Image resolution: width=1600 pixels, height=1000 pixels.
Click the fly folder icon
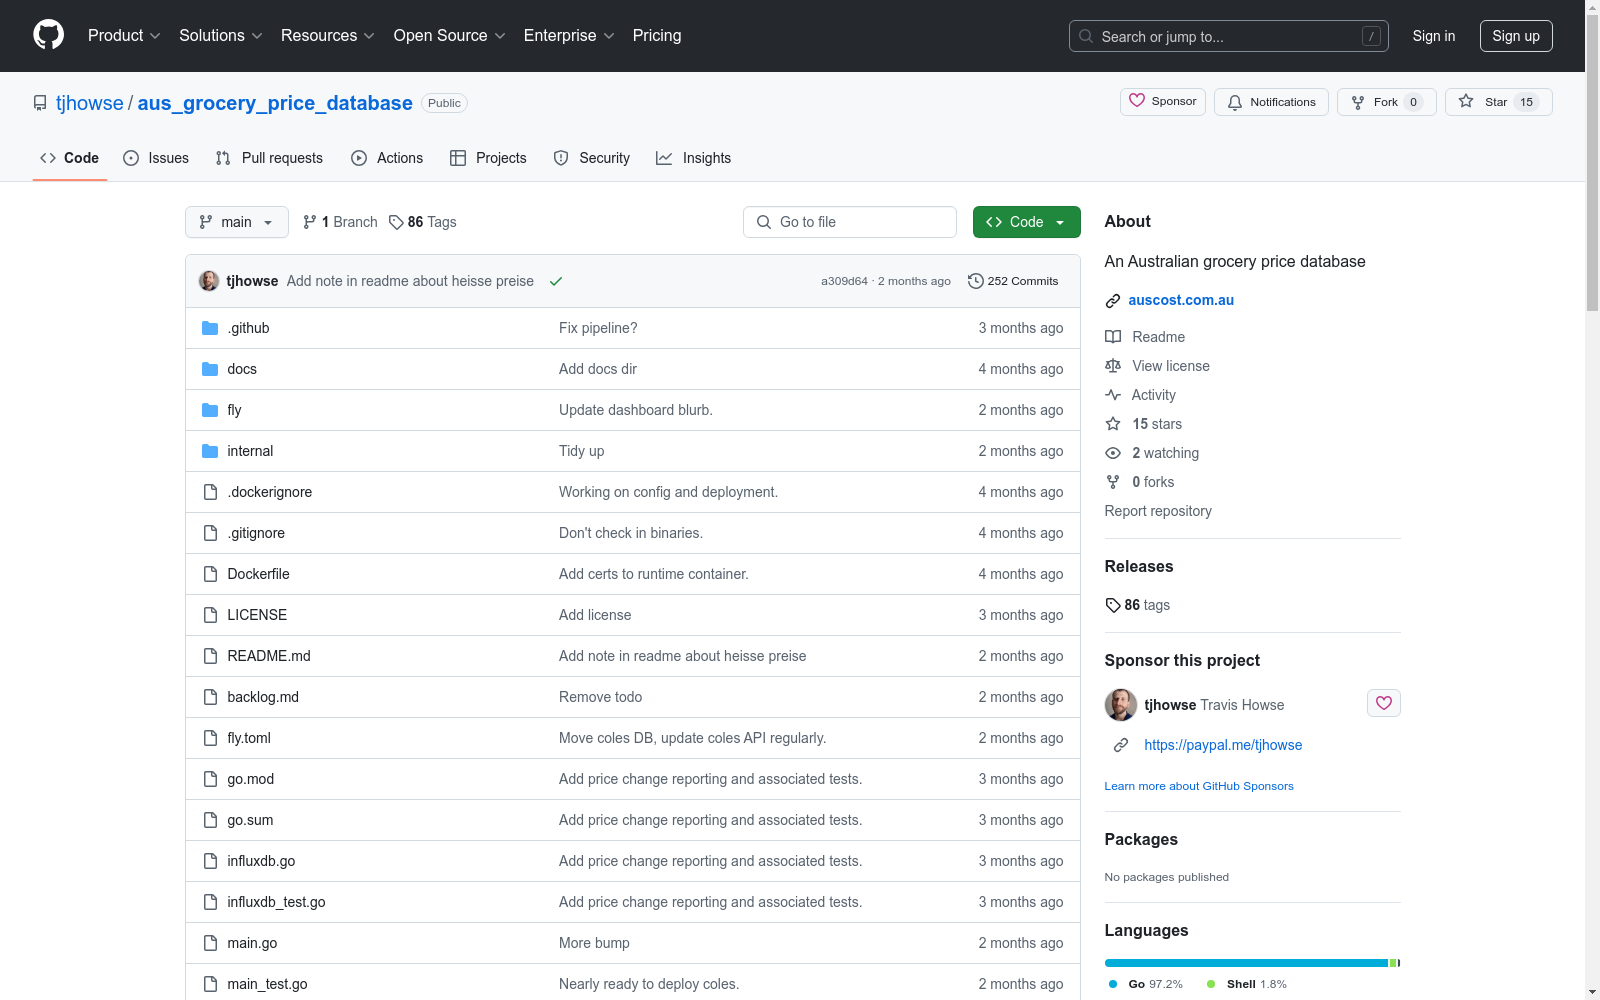pyautogui.click(x=210, y=410)
